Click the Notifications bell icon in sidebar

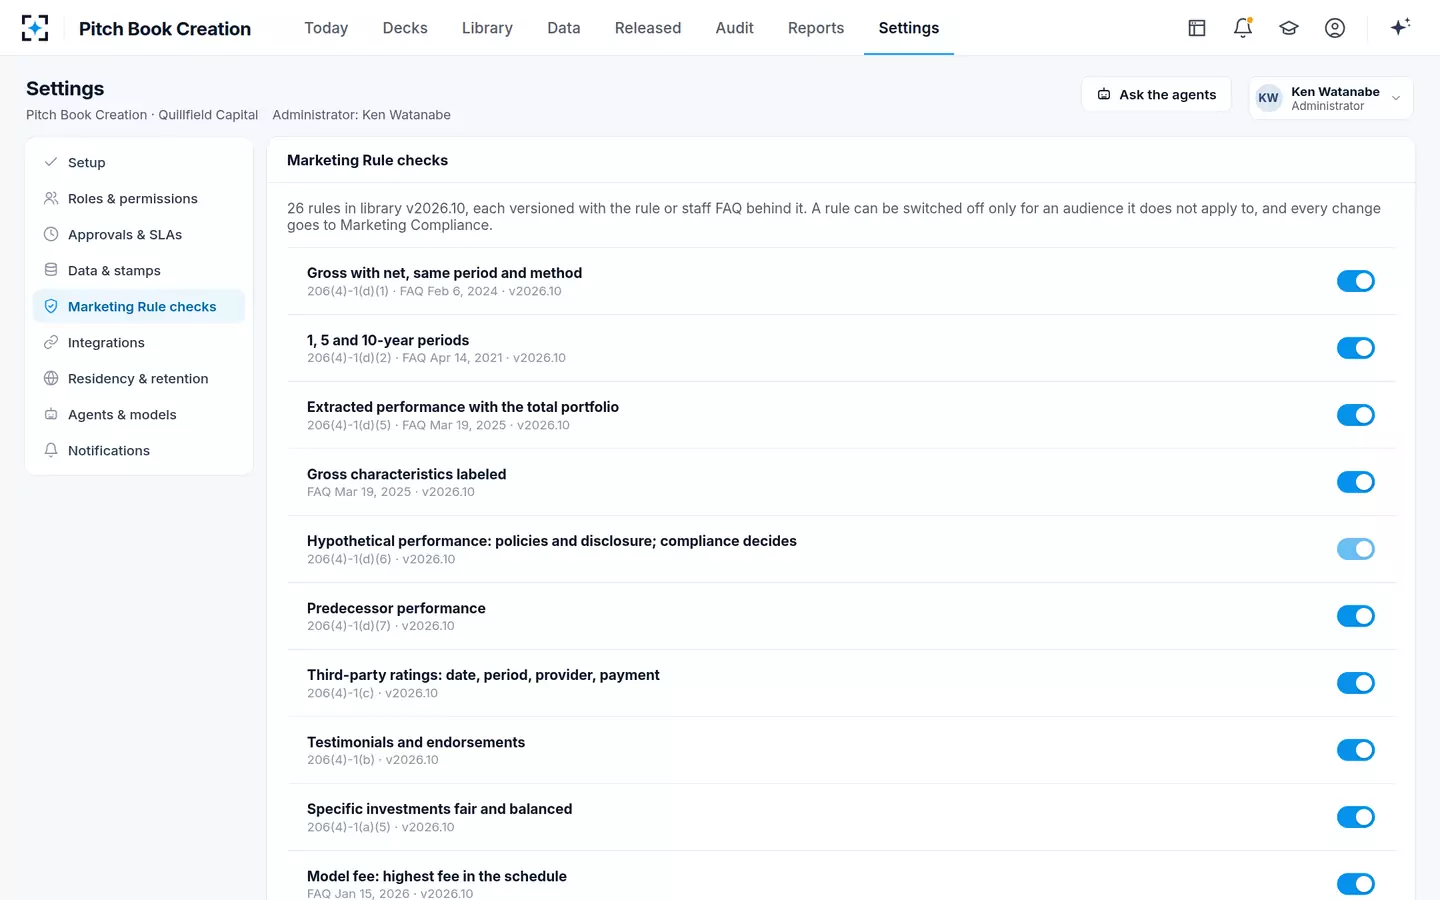[51, 450]
